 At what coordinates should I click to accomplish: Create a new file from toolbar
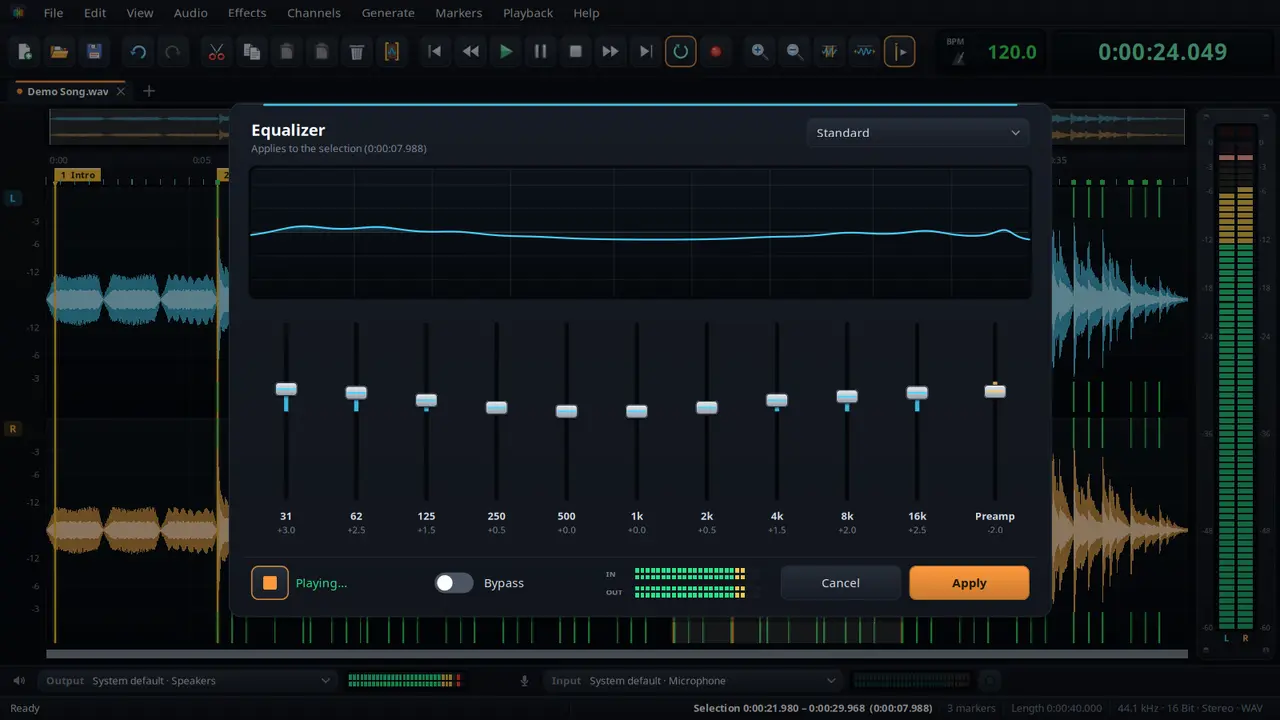[x=25, y=52]
